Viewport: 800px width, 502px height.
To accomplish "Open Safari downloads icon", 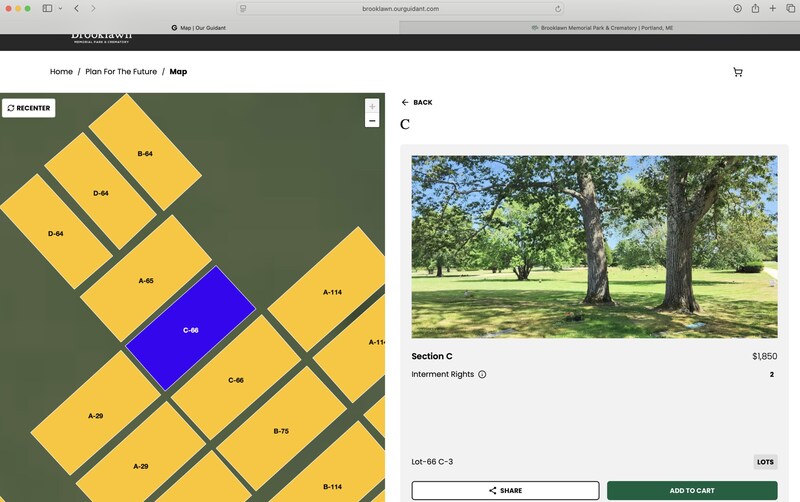I will (737, 8).
